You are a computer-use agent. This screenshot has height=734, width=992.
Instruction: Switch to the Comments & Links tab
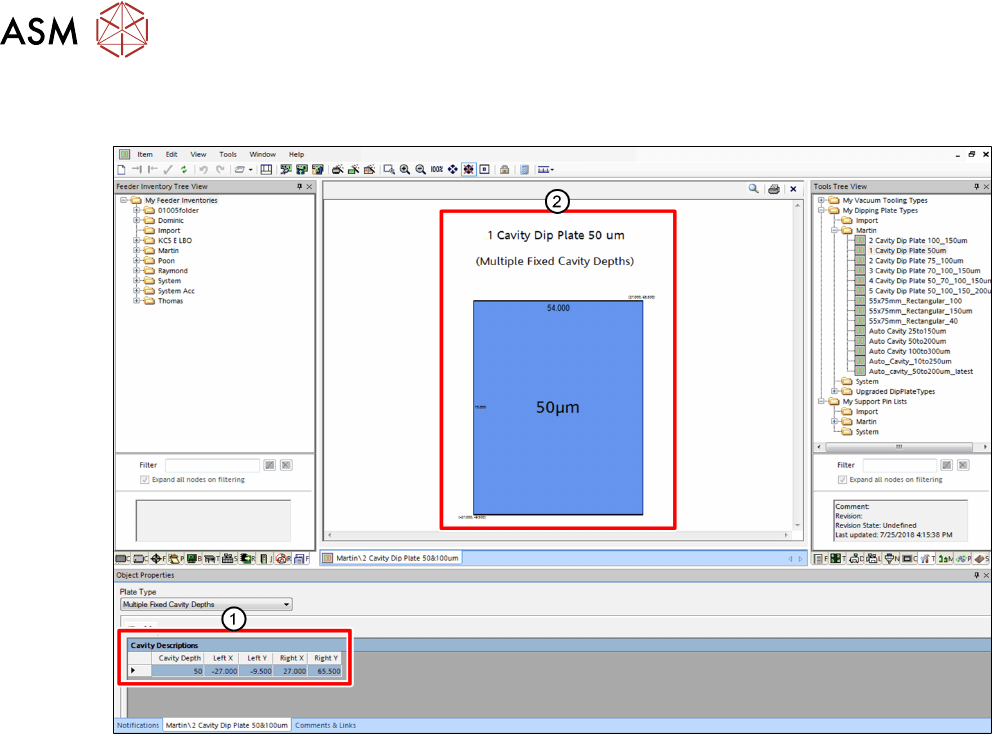[325, 725]
